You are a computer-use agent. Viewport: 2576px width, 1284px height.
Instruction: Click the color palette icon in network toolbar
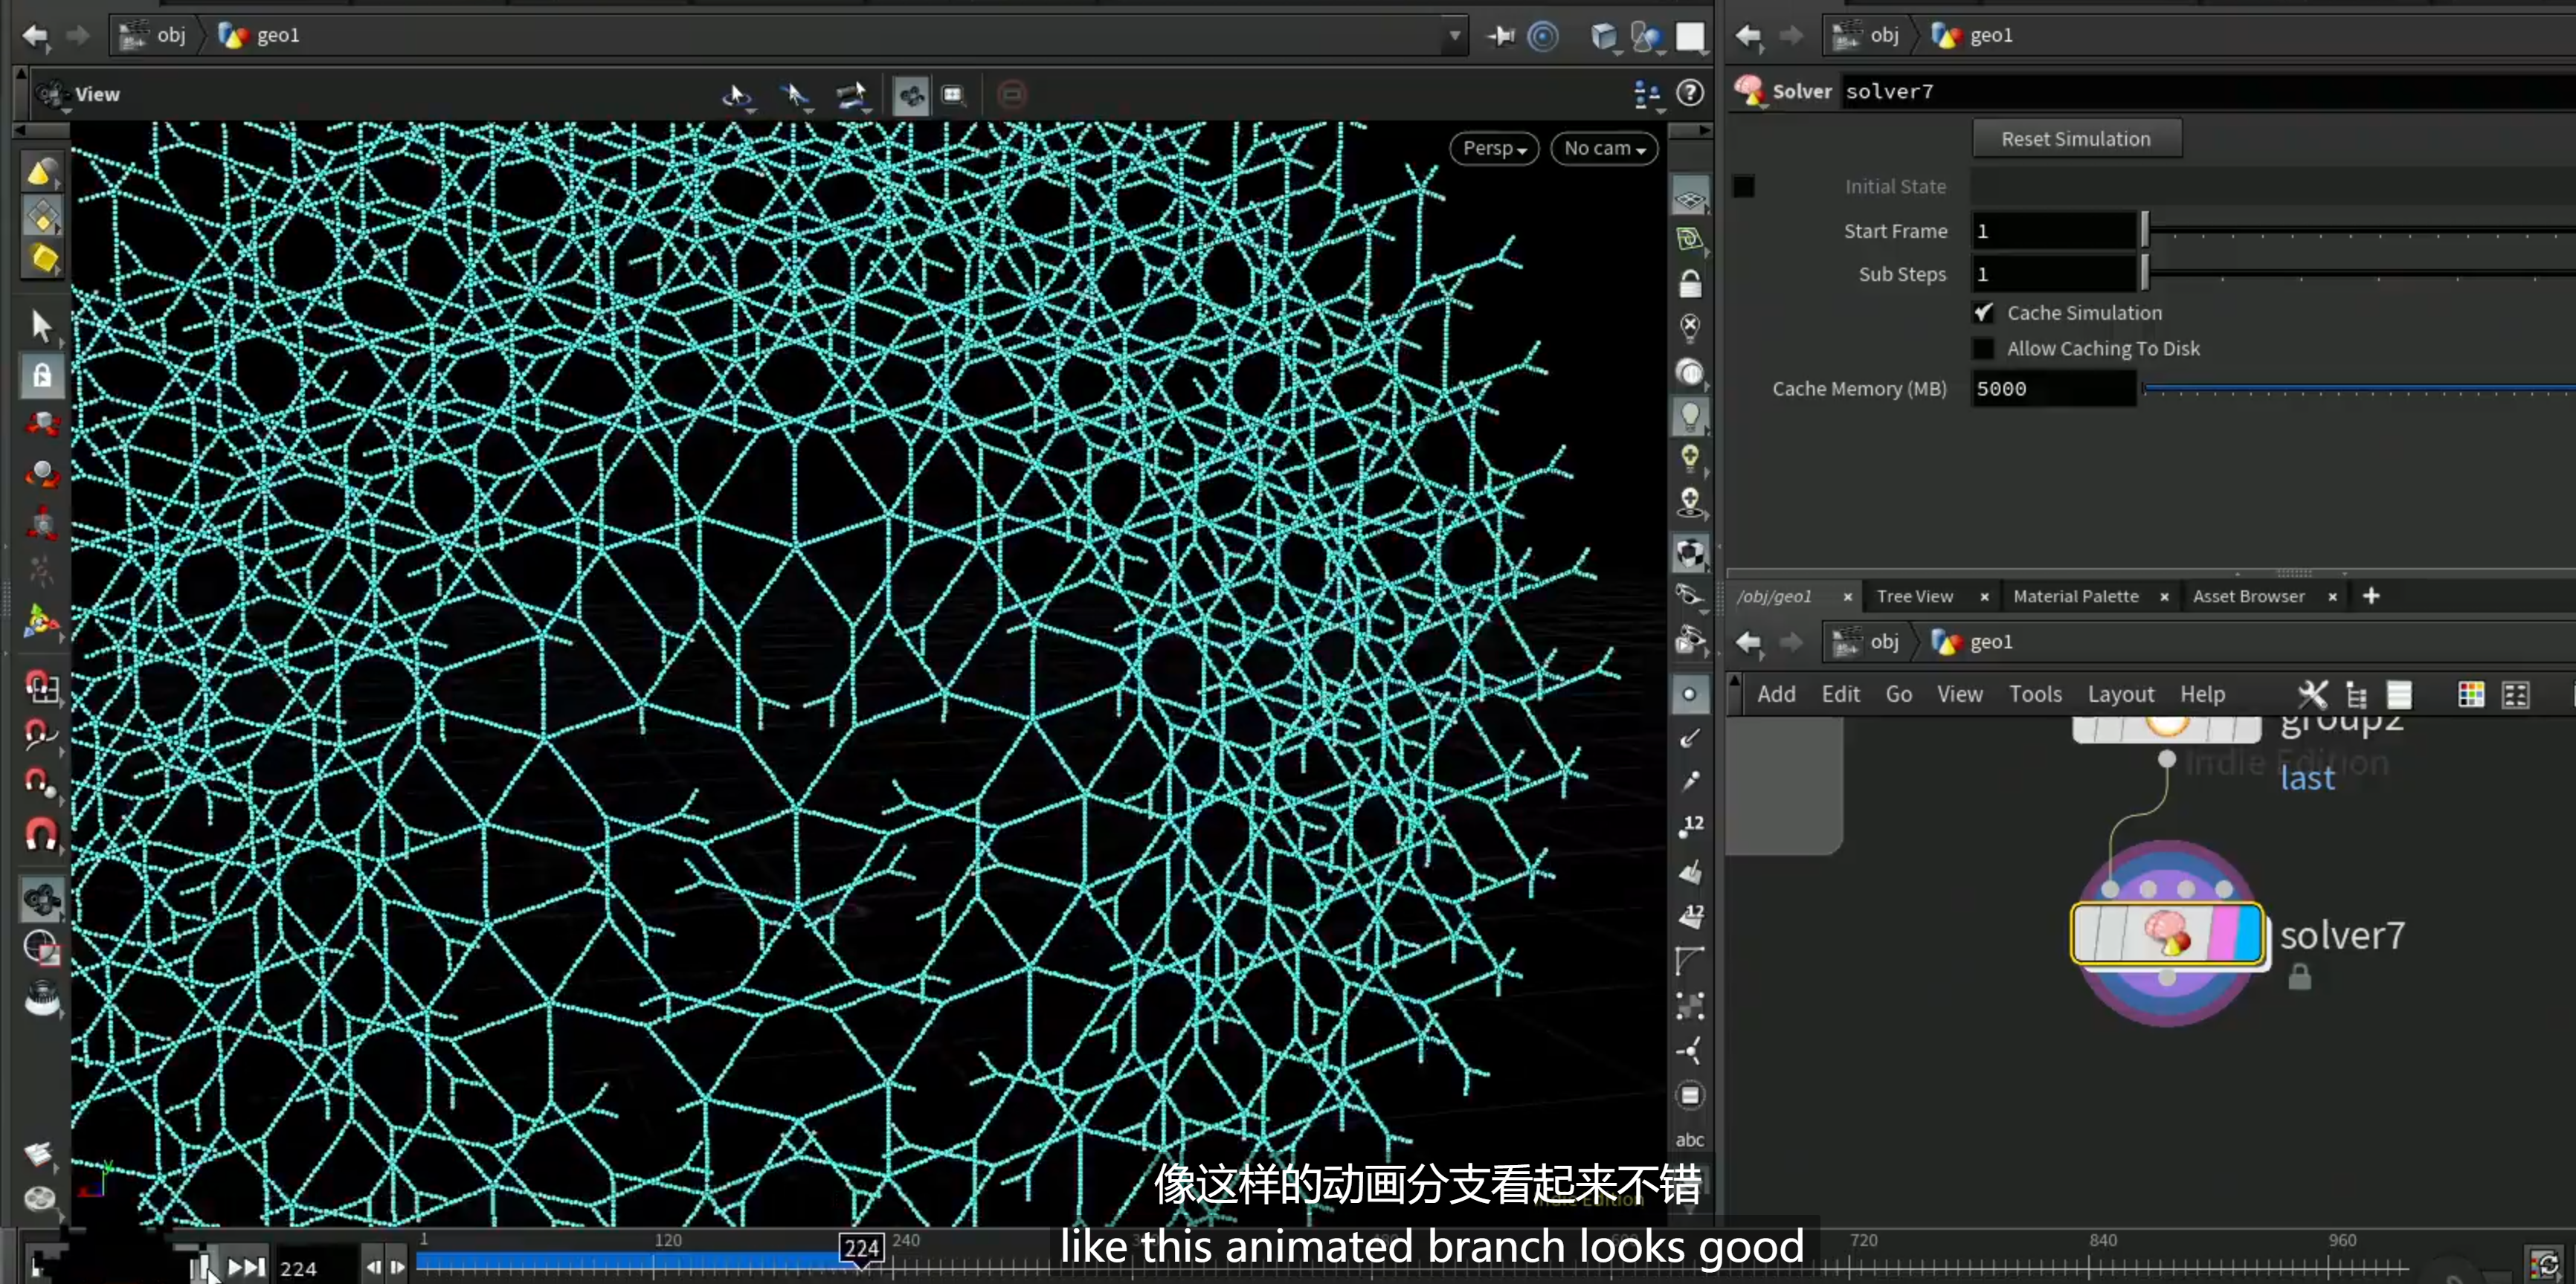click(2470, 694)
